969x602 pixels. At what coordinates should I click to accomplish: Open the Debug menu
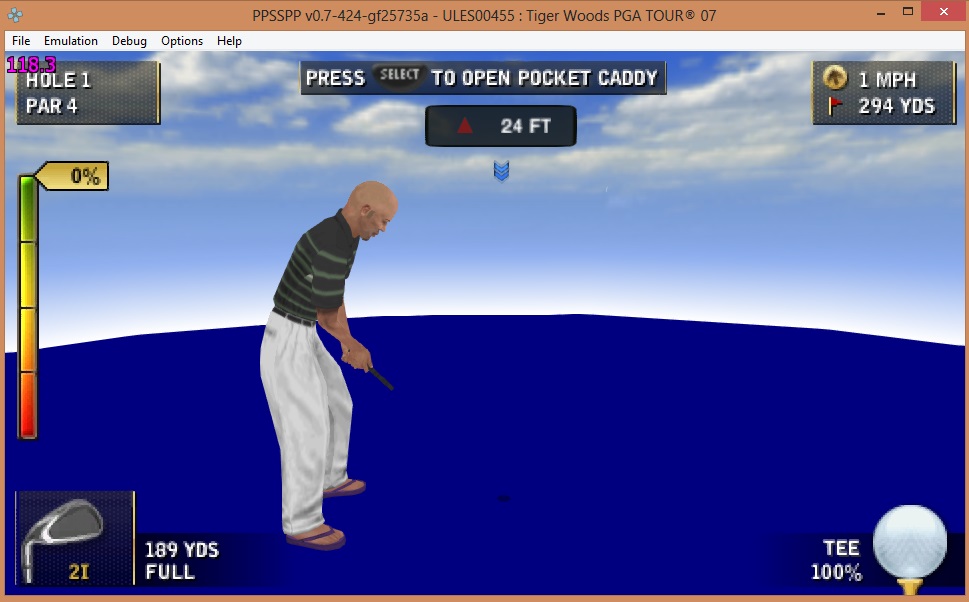point(129,41)
